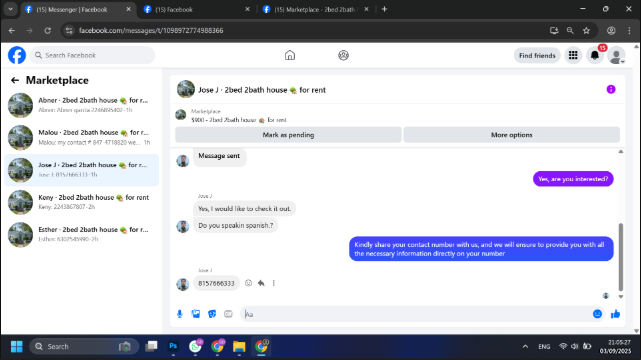641x360 pixels.
Task: Reload the page with browser refresh icon
Action: [x=48, y=31]
